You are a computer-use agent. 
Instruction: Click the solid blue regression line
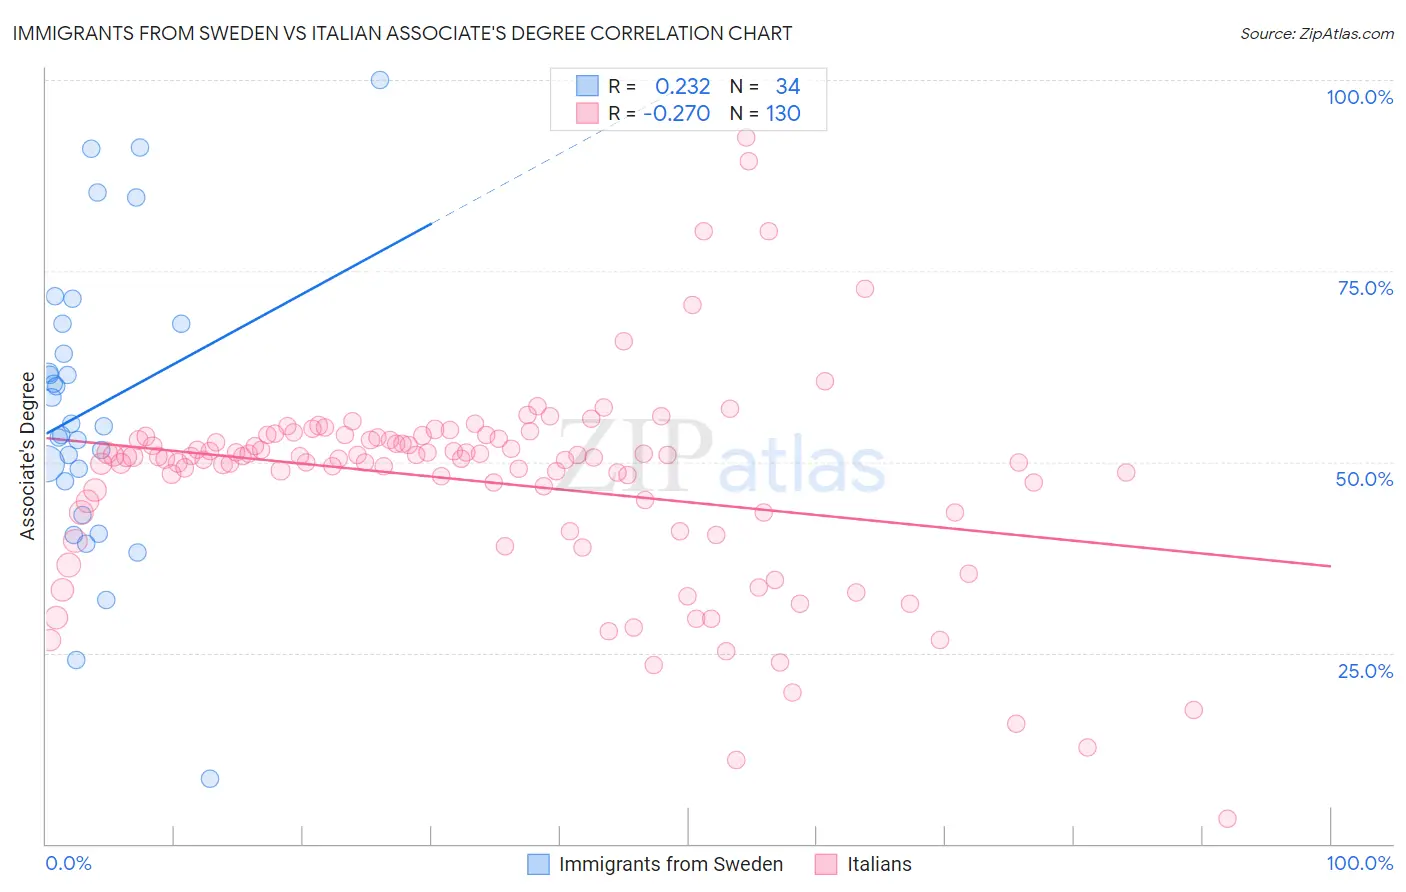(x=240, y=328)
